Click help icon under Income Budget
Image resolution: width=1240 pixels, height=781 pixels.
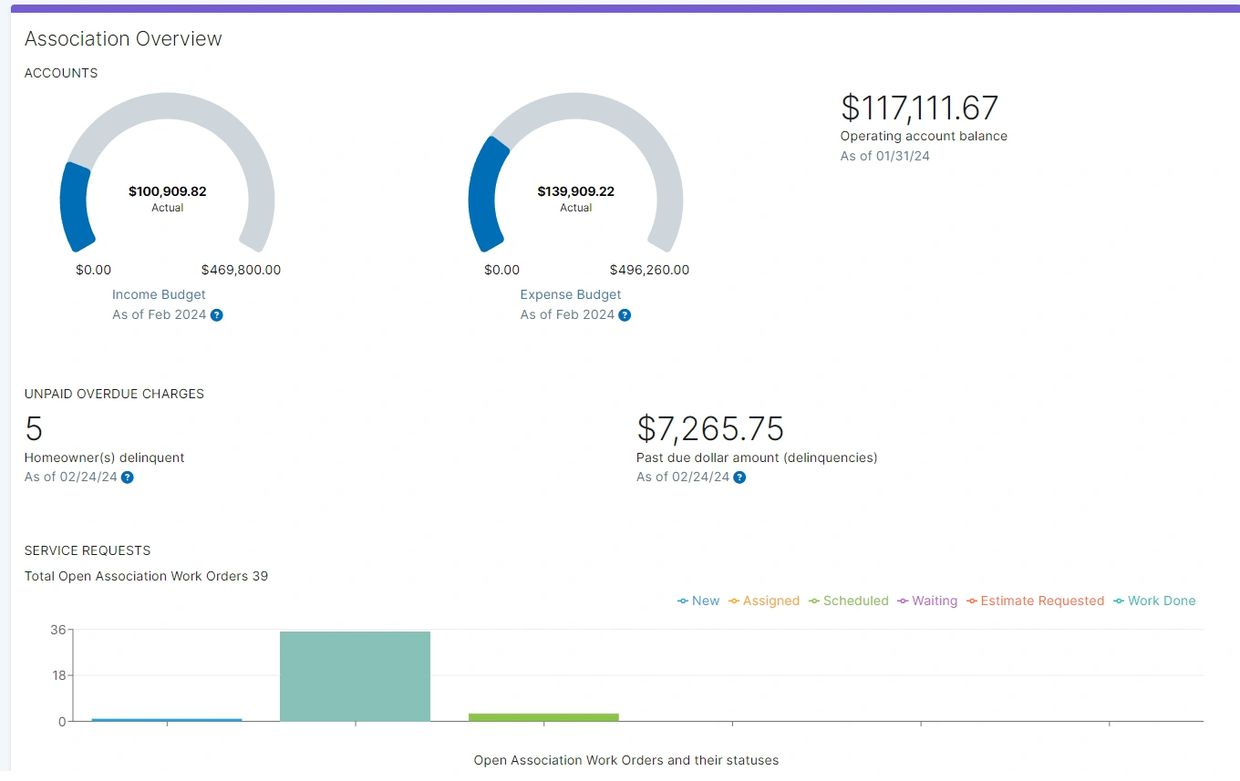click(217, 315)
